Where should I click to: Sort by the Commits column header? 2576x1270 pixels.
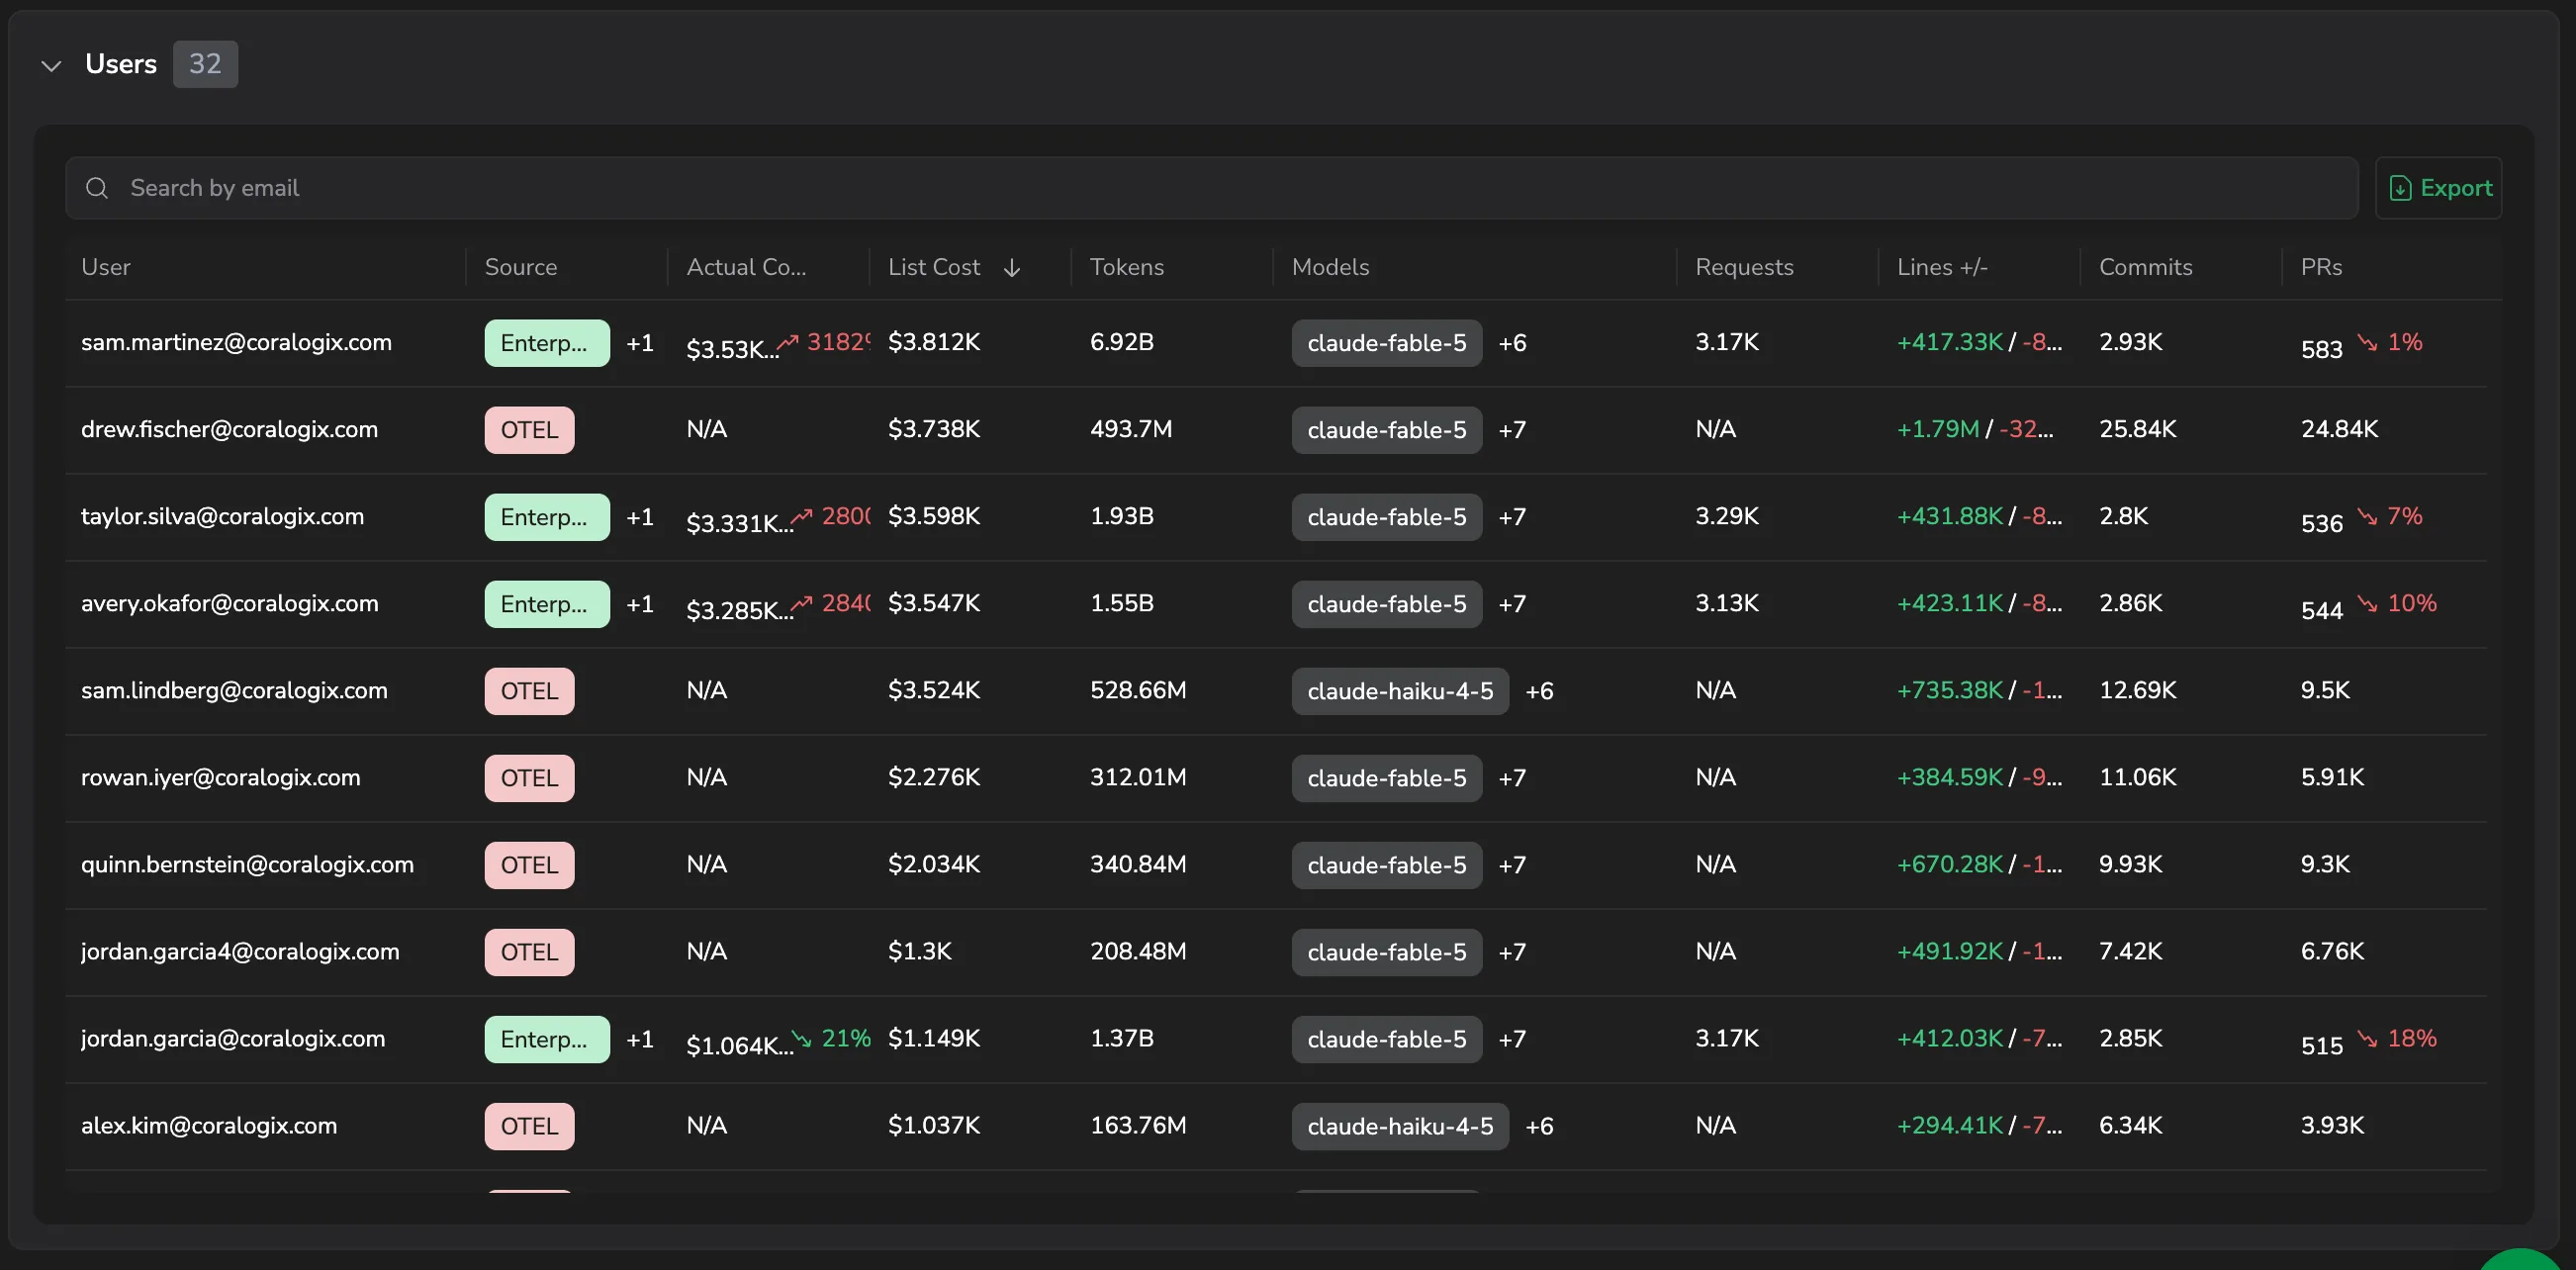[2145, 267]
